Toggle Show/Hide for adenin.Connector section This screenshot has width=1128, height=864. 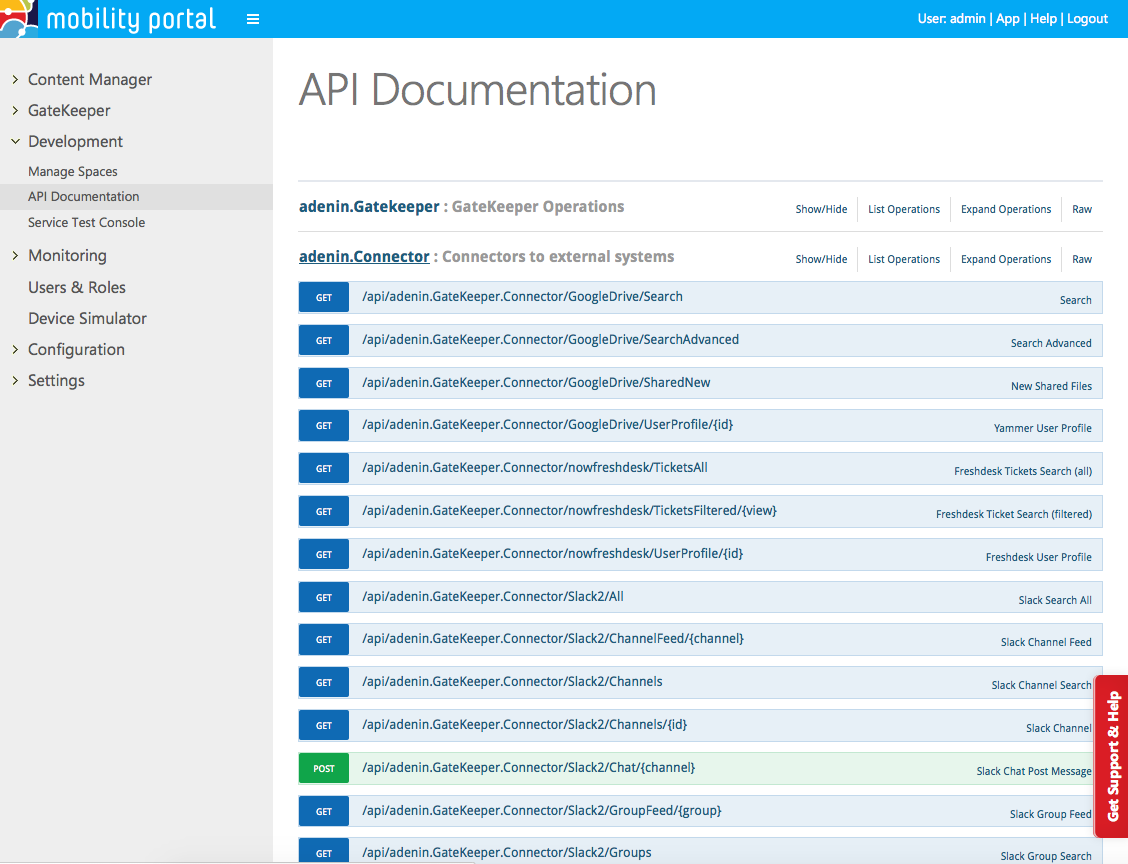click(821, 259)
